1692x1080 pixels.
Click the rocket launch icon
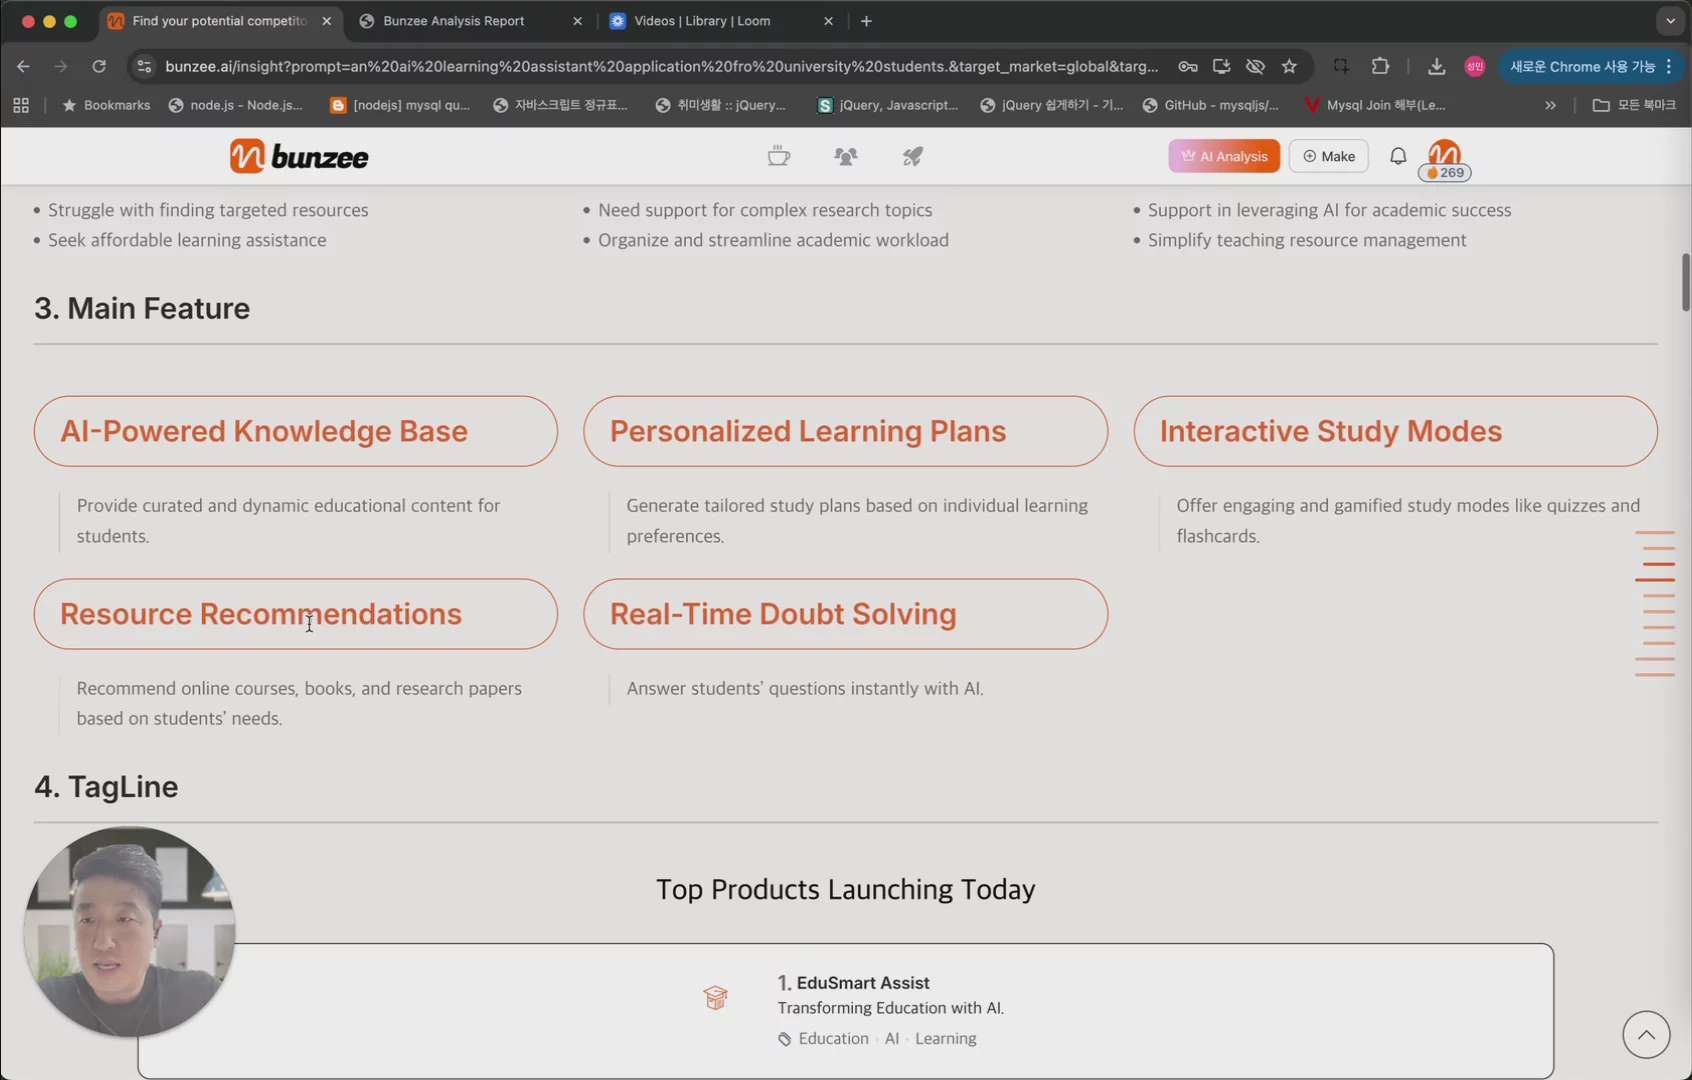(912, 156)
